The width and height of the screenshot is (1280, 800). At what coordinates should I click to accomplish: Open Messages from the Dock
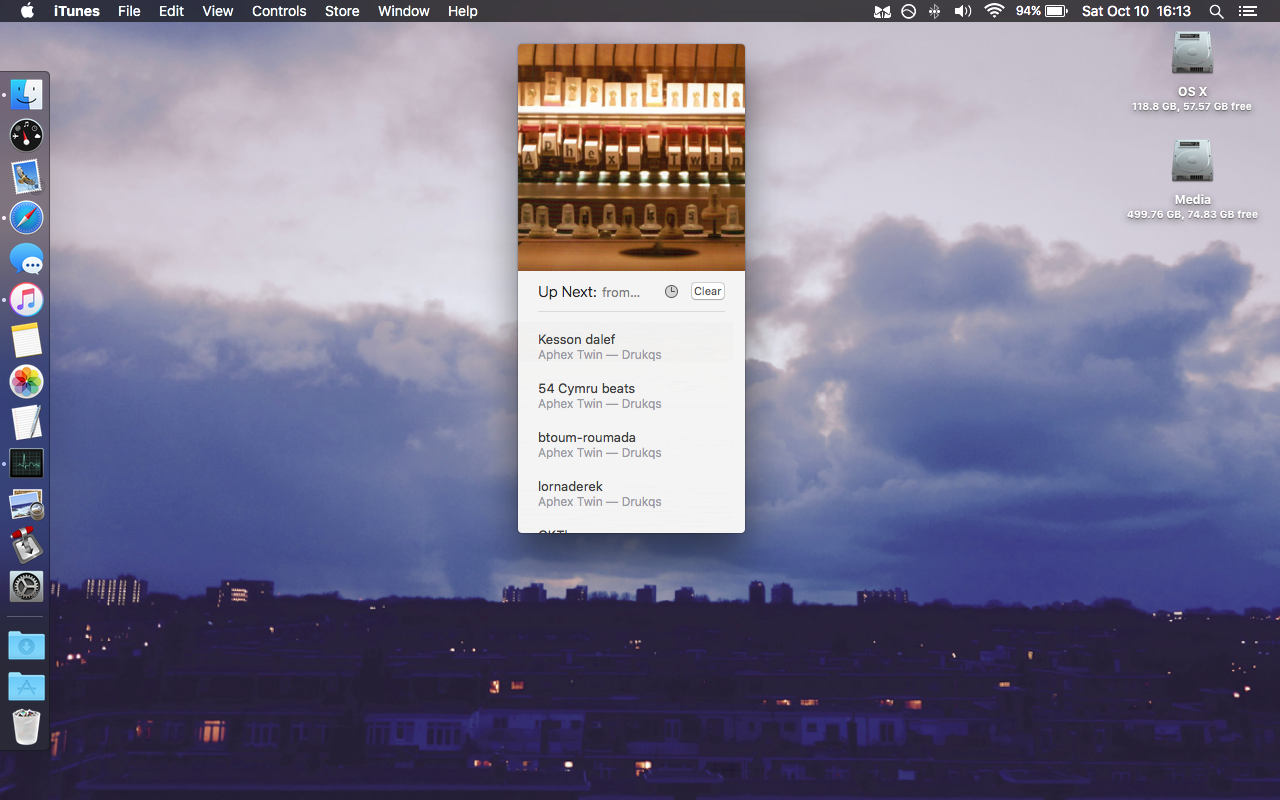coord(26,259)
